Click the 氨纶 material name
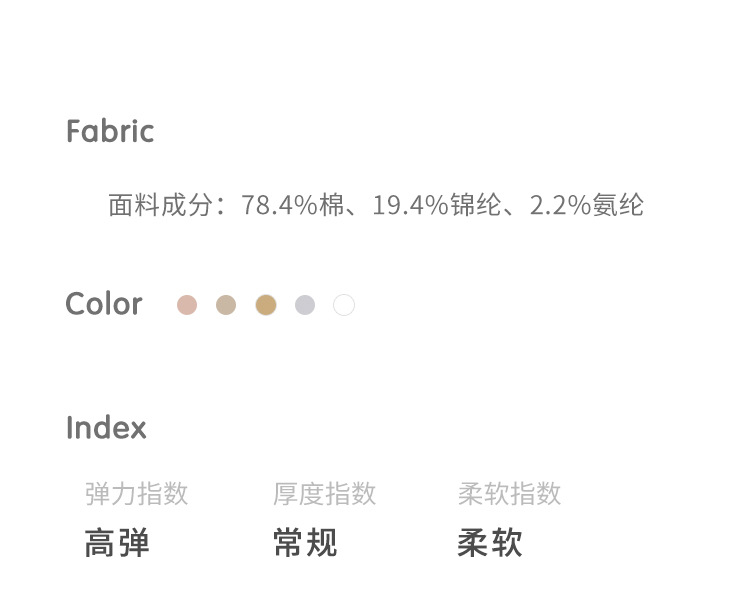The width and height of the screenshot is (750, 599). (618, 206)
